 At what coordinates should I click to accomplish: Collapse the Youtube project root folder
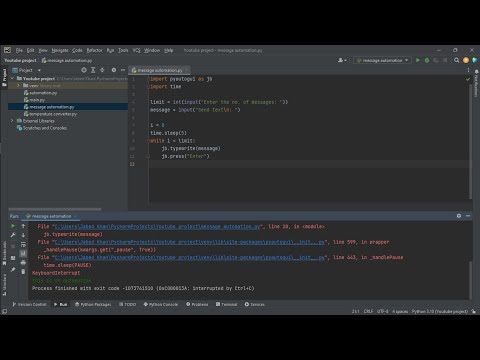point(12,78)
